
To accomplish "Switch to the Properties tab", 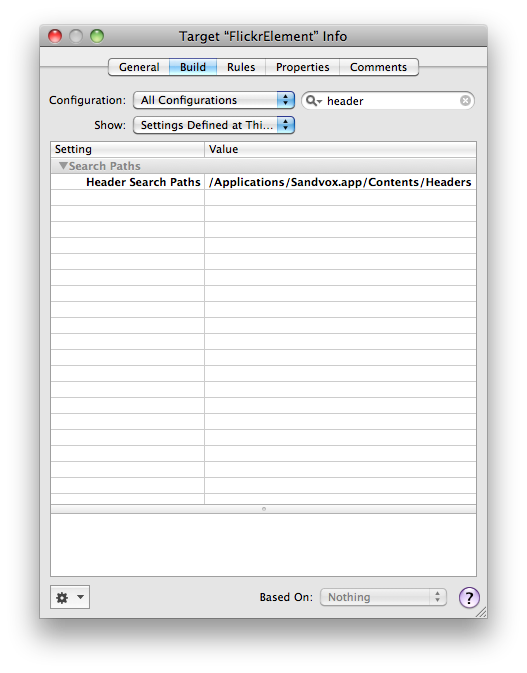I will tap(303, 67).
